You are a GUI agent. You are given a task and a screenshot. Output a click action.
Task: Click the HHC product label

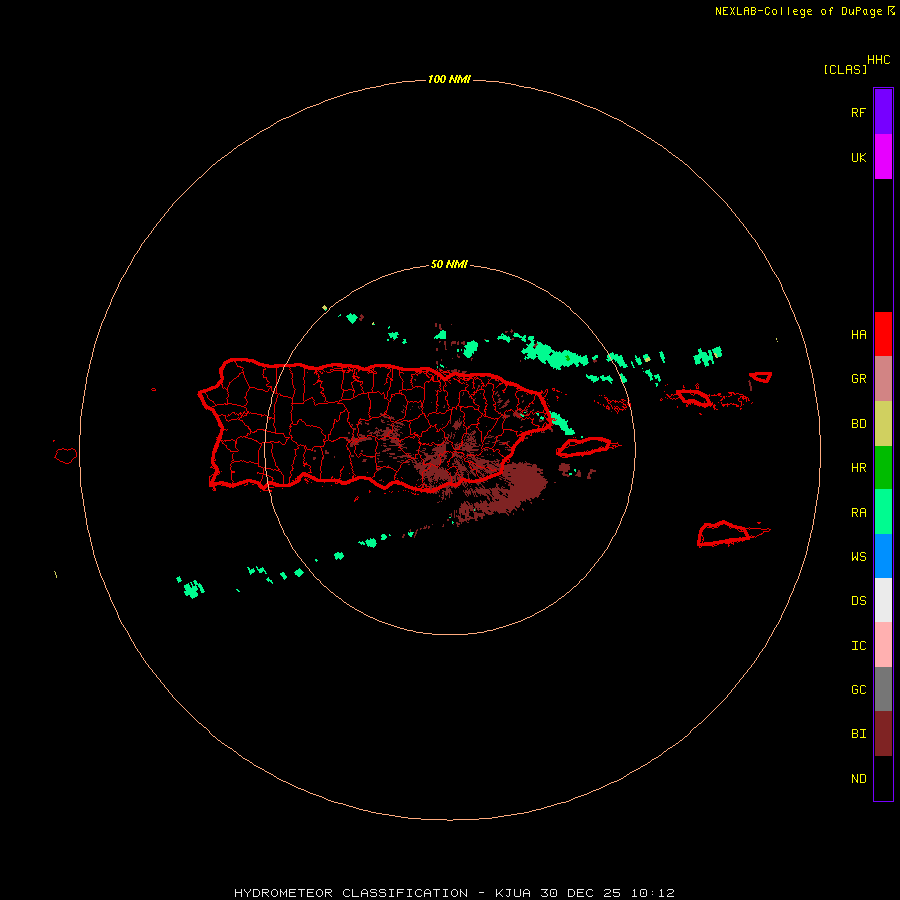pyautogui.click(x=879, y=60)
